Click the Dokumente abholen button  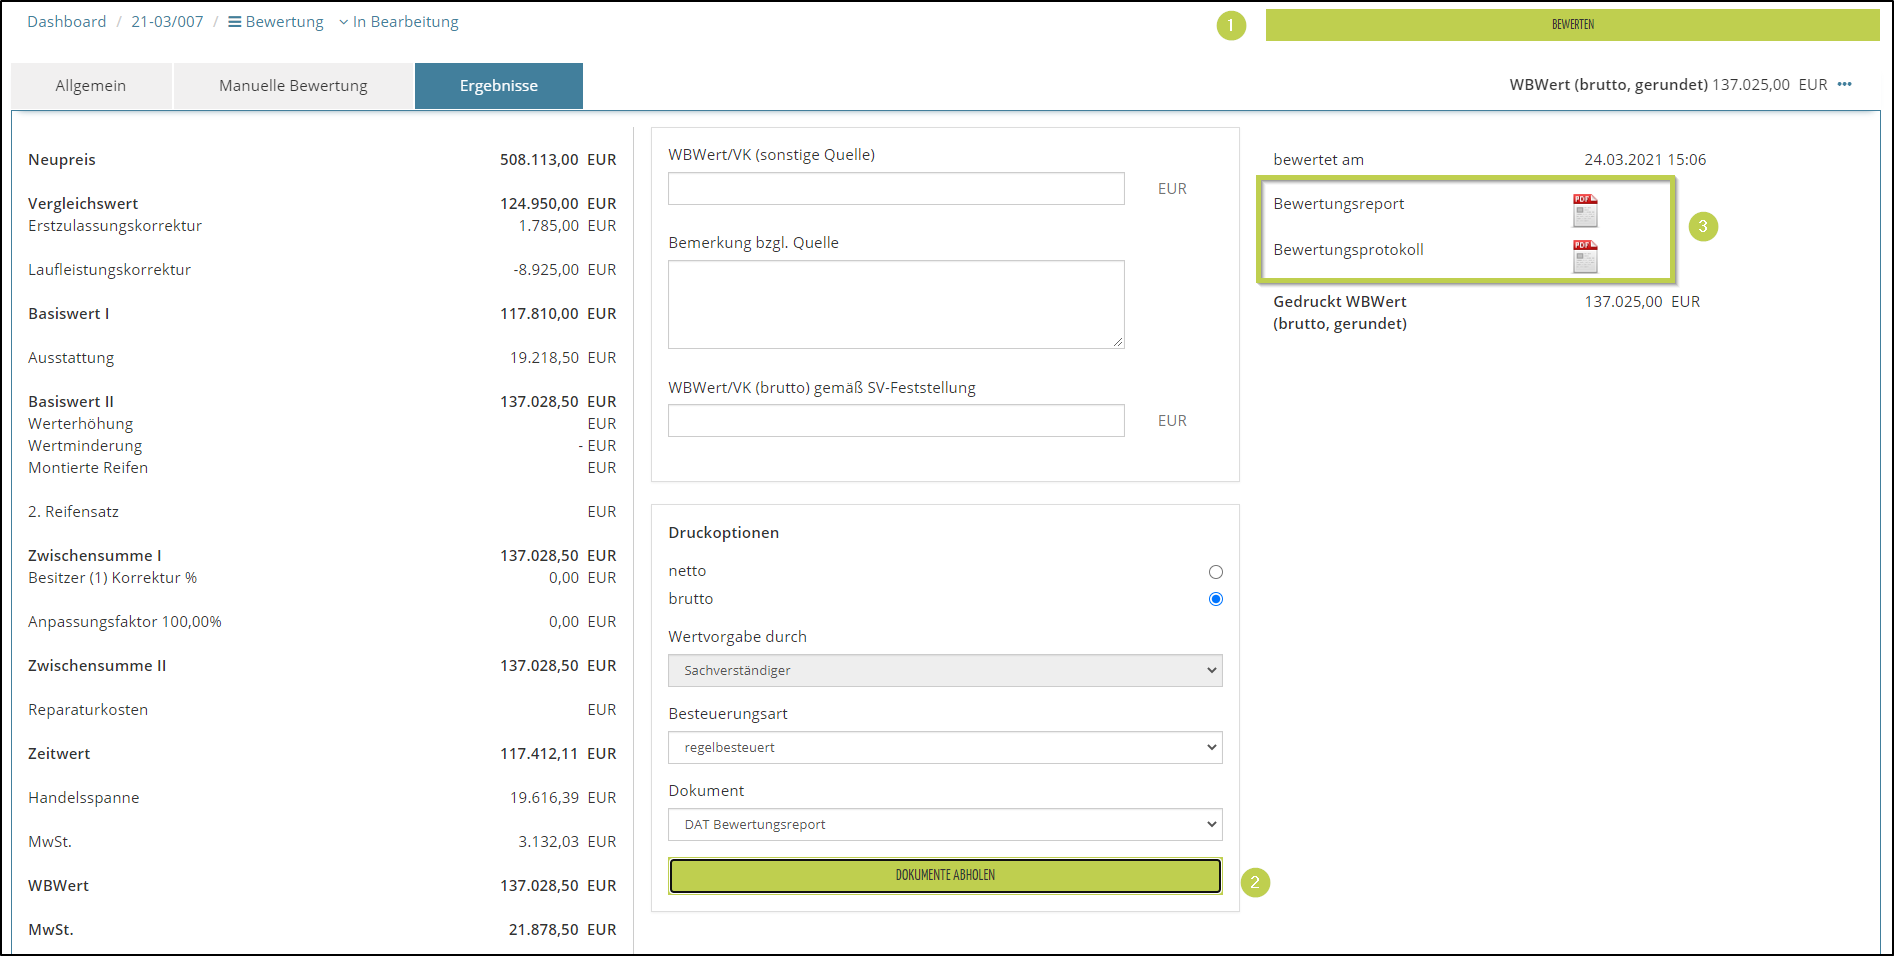944,875
